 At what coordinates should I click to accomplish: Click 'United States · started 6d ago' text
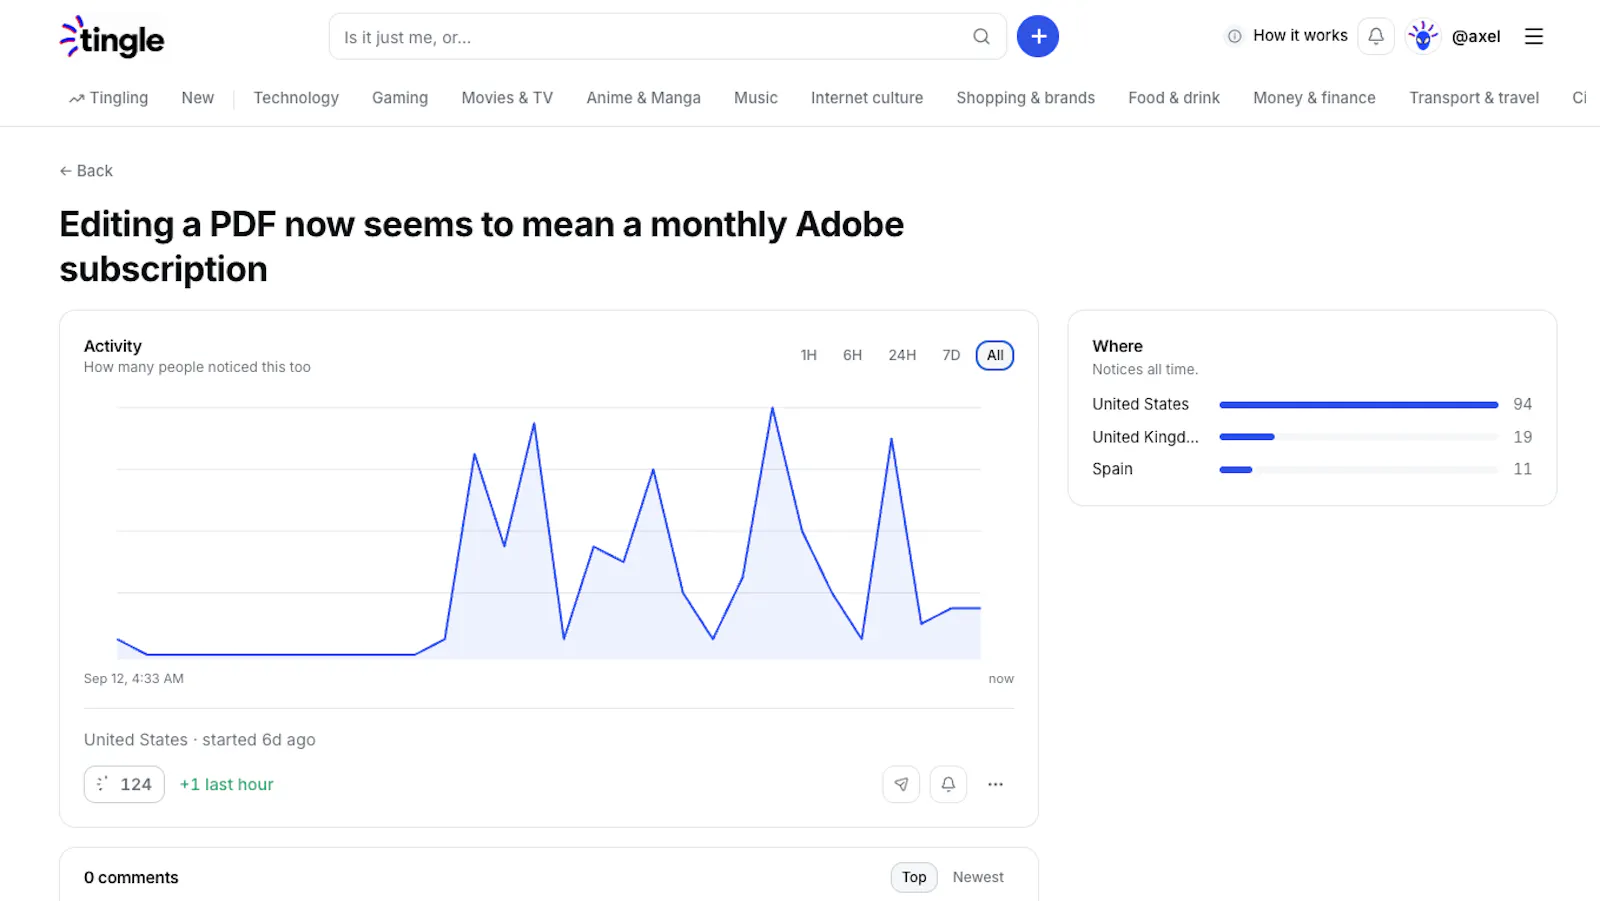200,740
